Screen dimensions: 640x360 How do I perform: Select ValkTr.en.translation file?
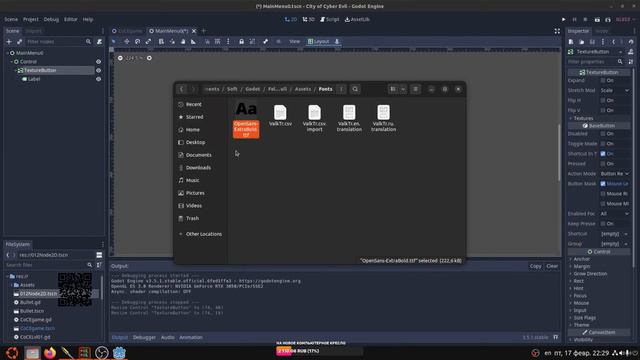(x=349, y=118)
